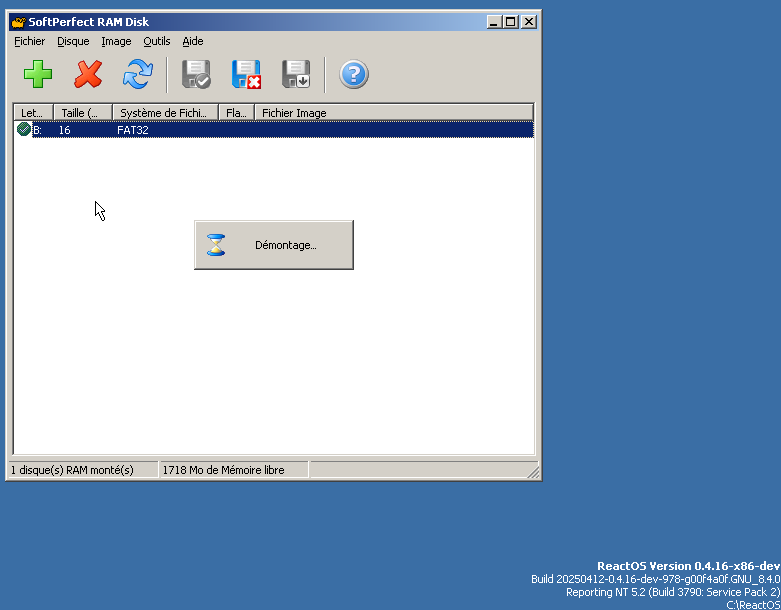Click the red X remove disk icon
The height and width of the screenshot is (610, 781).
(x=88, y=74)
